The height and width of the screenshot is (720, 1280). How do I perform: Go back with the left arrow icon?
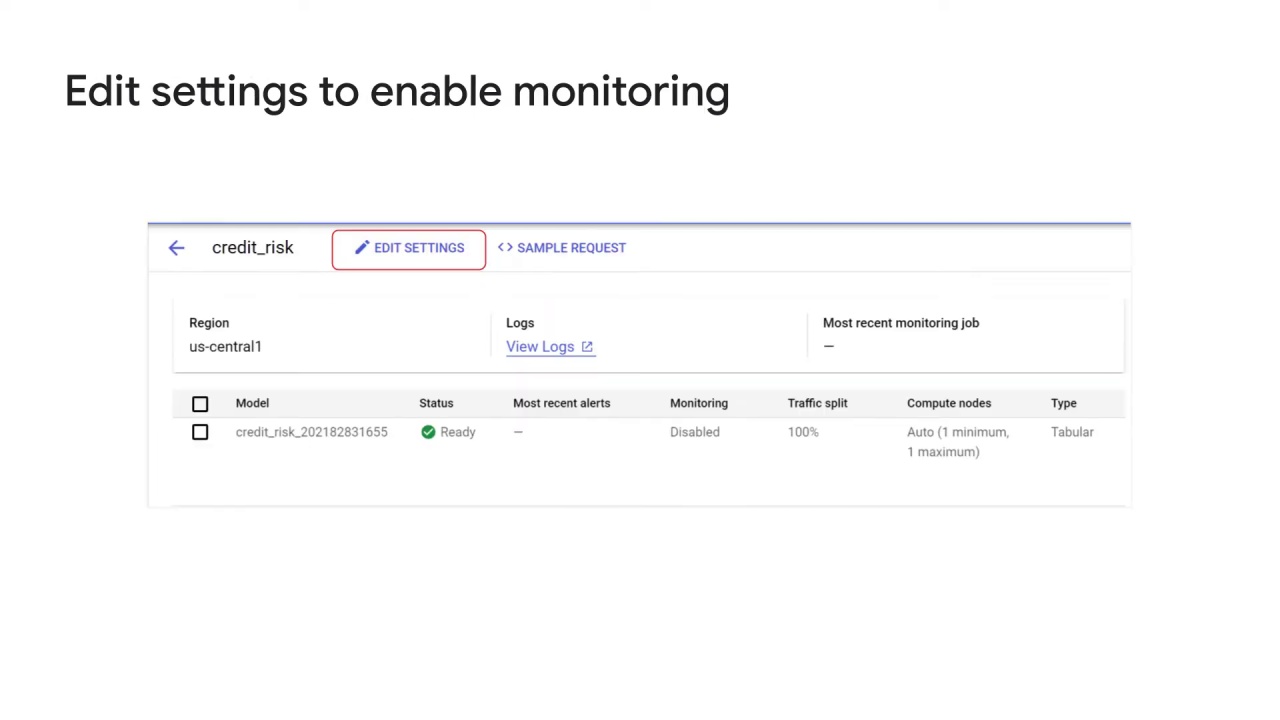coord(176,248)
